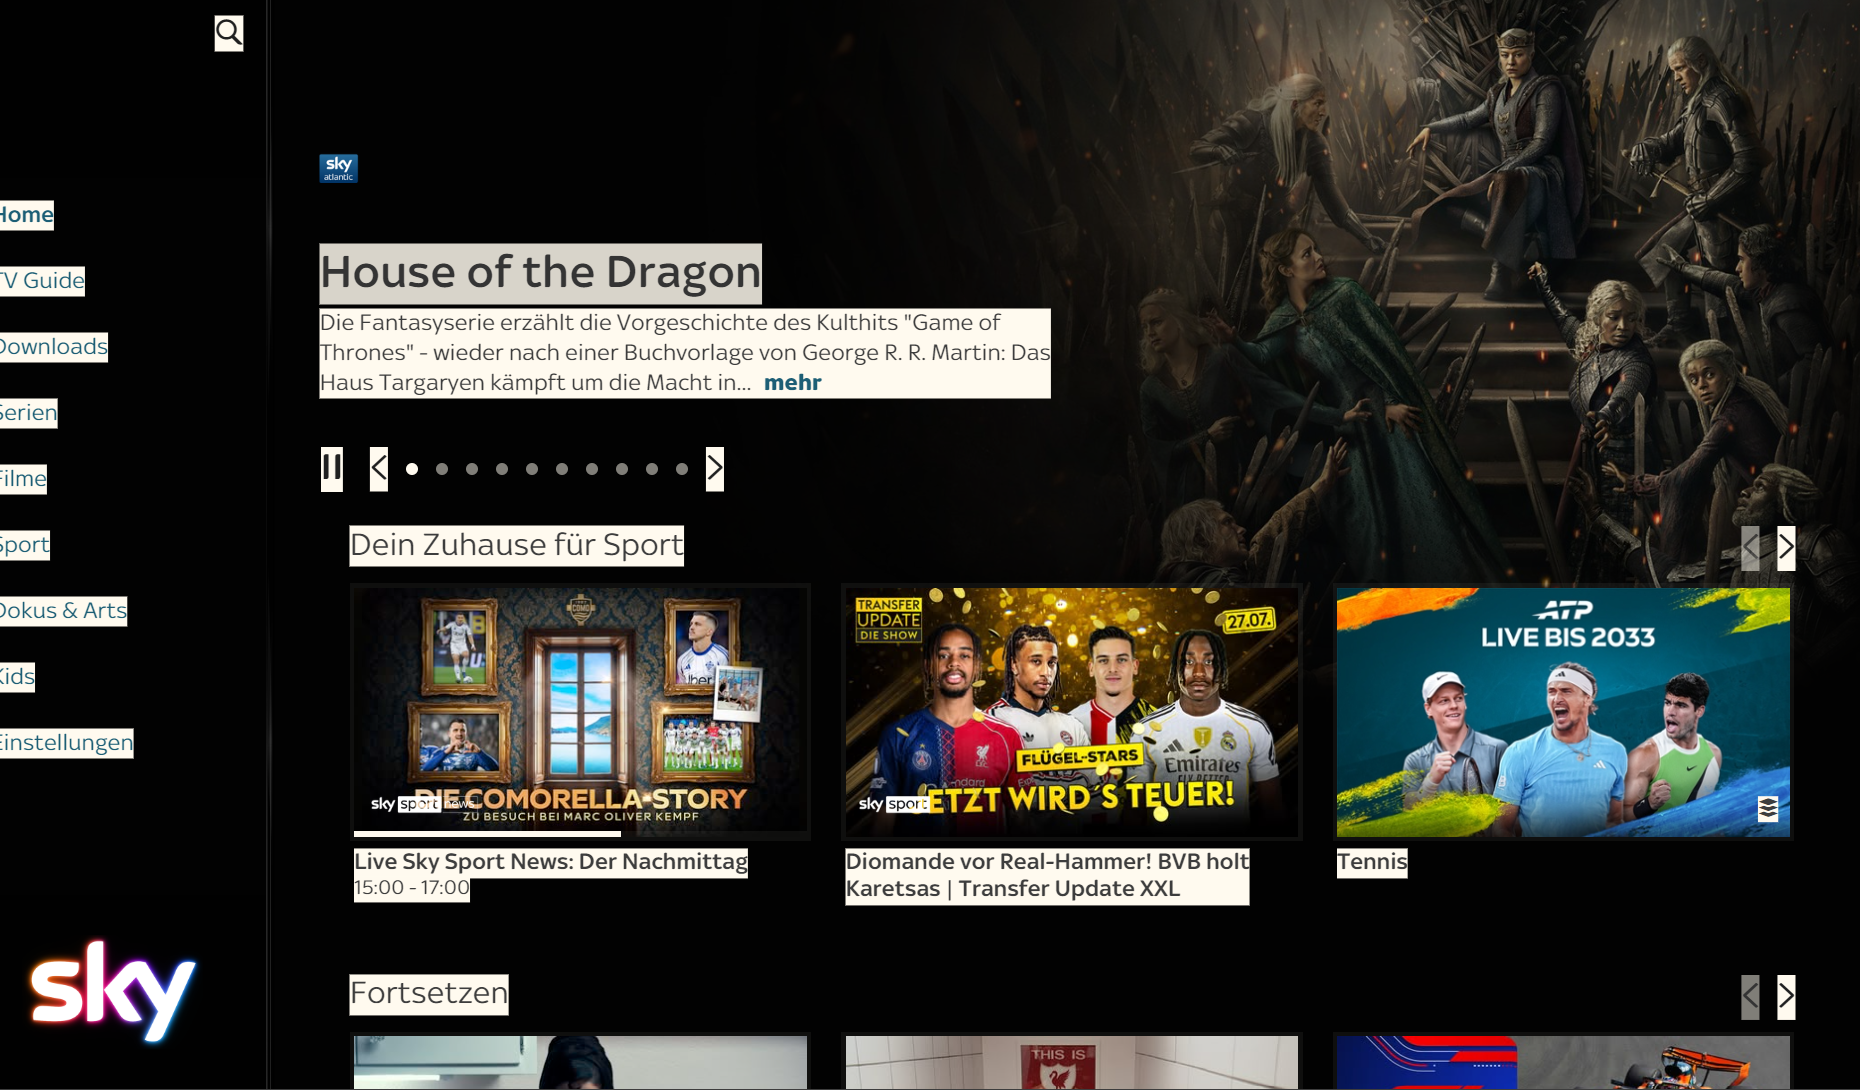Open the ATP Tennis thumbnail
1860x1090 pixels.
tap(1564, 712)
